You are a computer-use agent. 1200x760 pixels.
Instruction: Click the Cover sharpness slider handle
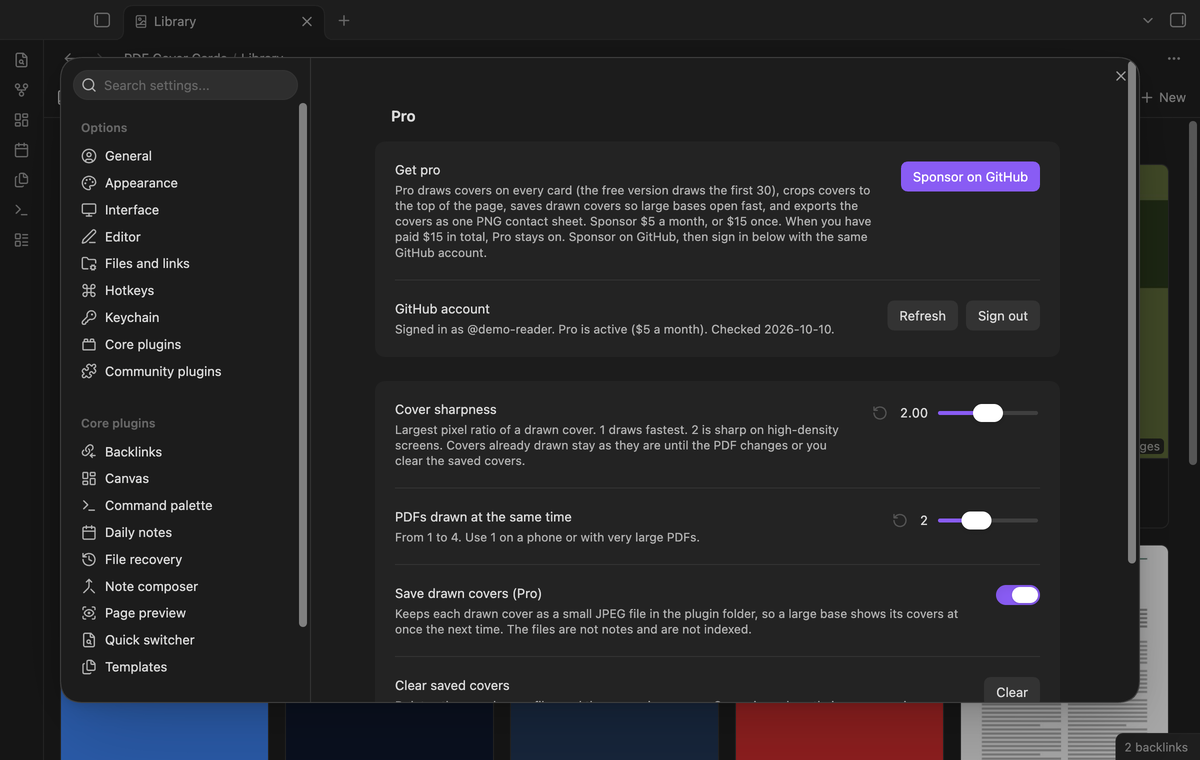pyautogui.click(x=988, y=413)
